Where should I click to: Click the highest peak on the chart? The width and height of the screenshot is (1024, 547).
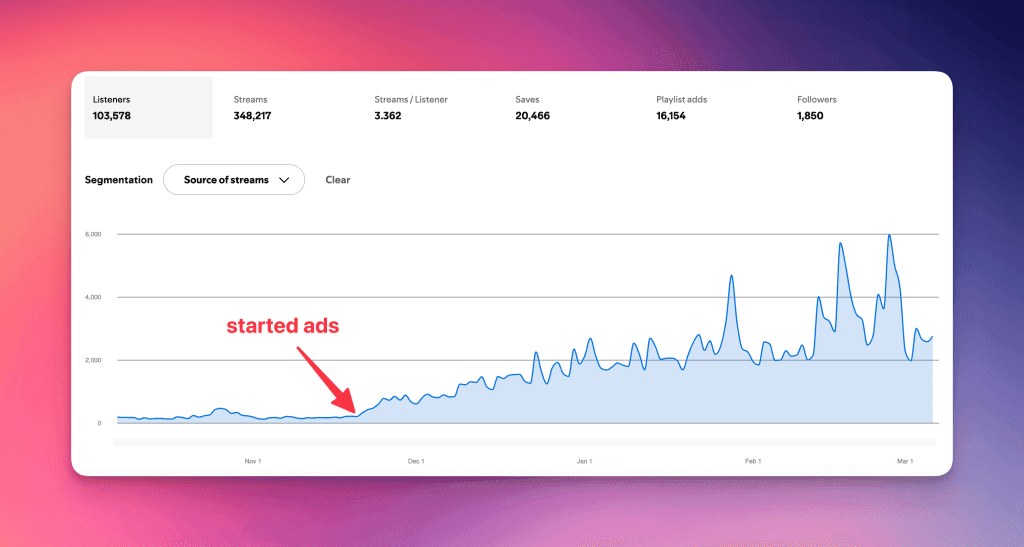pyautogui.click(x=889, y=236)
